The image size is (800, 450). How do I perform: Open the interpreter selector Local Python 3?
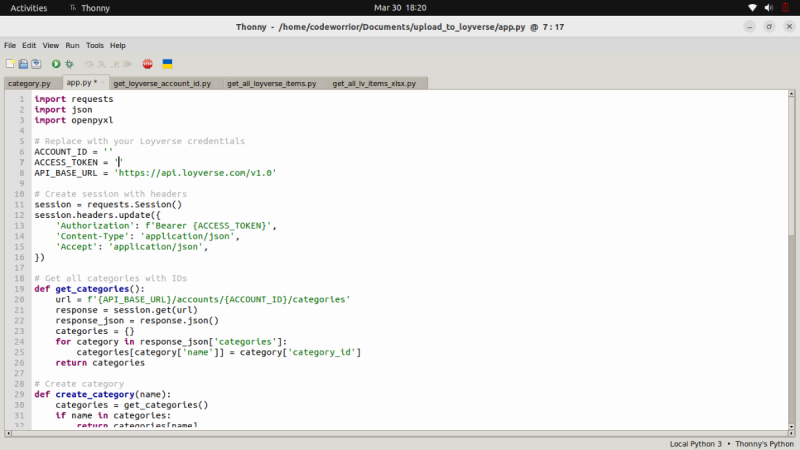(x=695, y=444)
